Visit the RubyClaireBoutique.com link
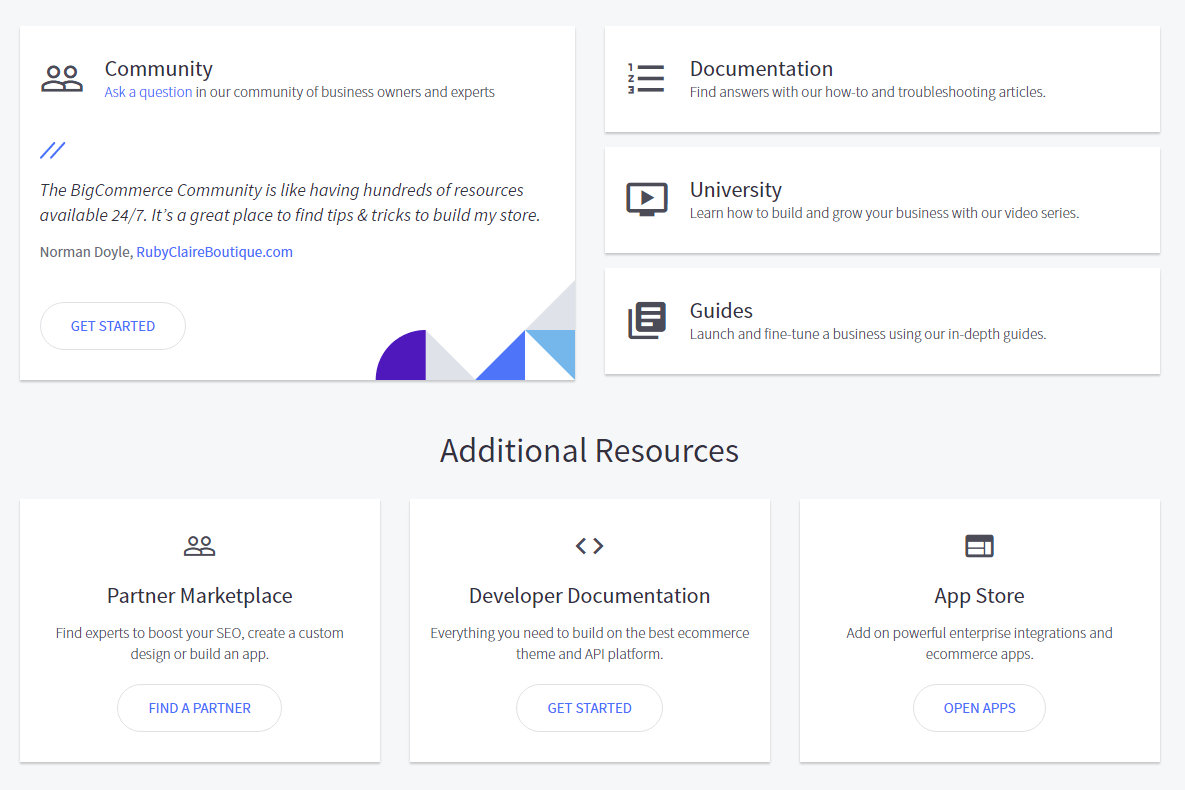Screen dimensions: 1185x790 pyautogui.click(x=214, y=252)
